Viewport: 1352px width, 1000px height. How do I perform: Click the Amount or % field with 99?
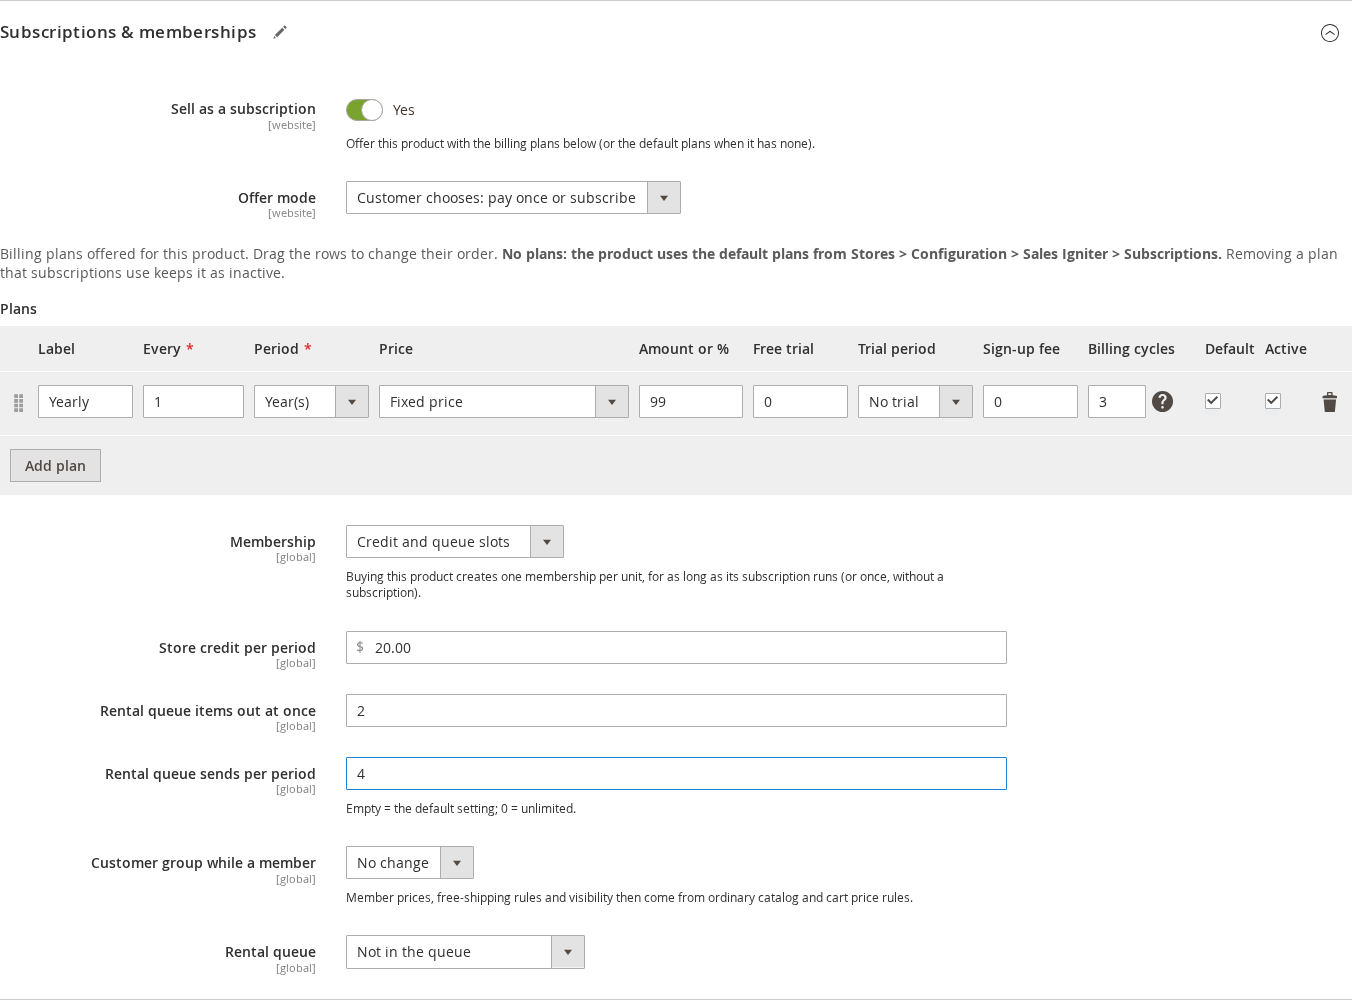pos(690,402)
